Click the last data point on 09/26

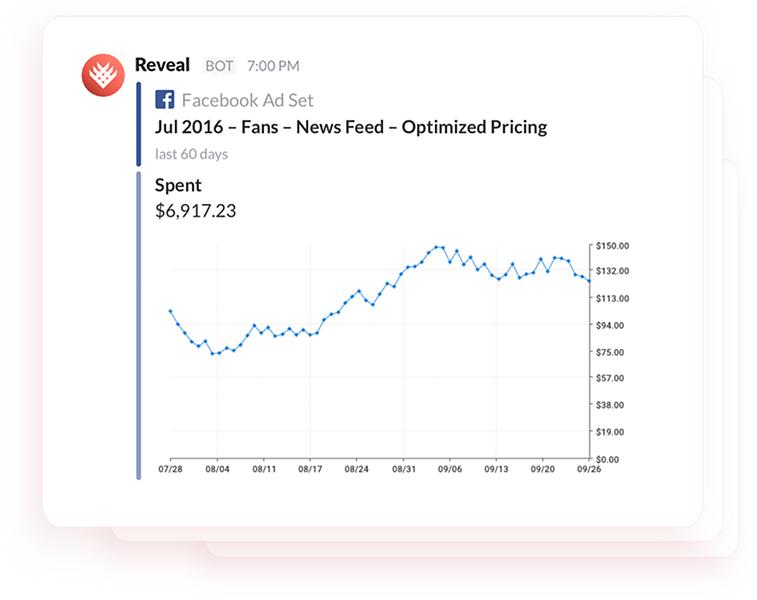point(589,281)
